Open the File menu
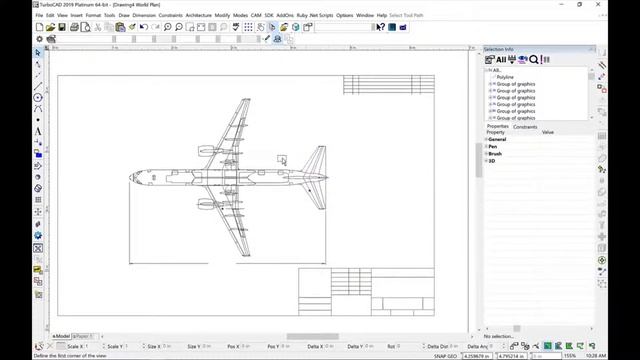 pos(39,15)
